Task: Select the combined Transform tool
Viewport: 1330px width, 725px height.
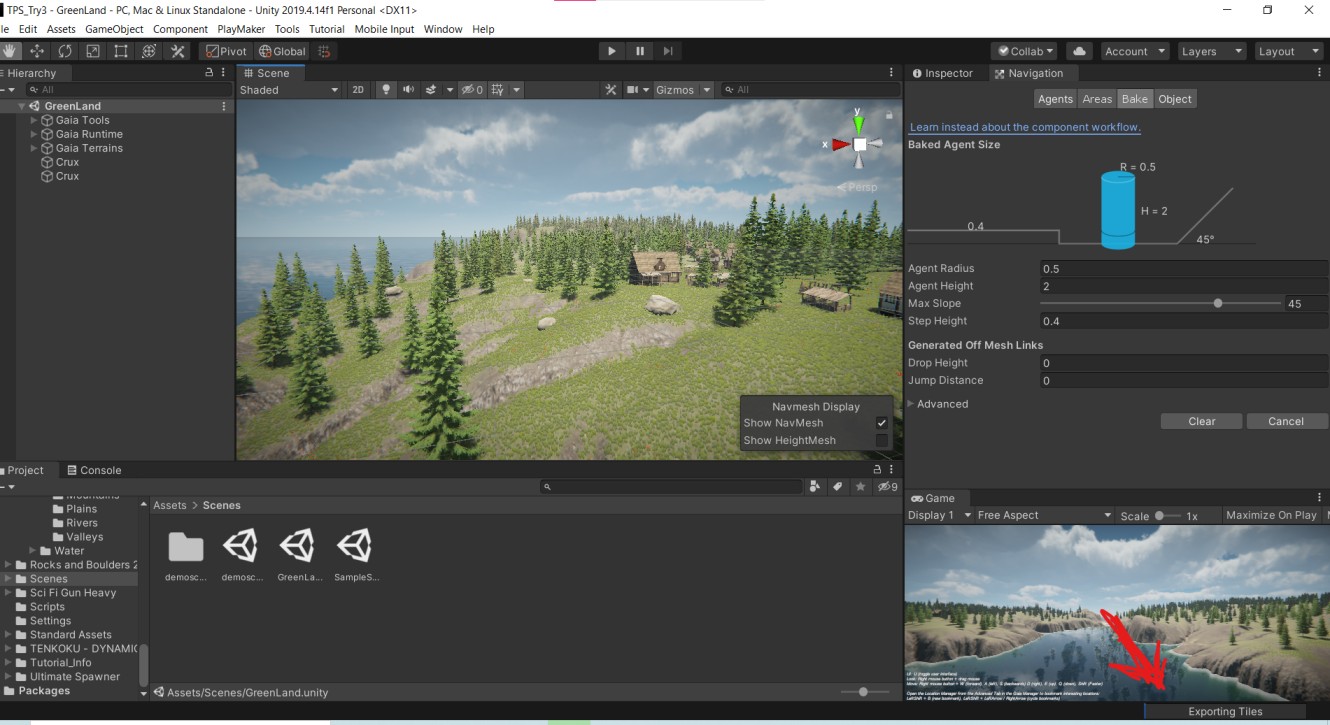Action: [149, 51]
